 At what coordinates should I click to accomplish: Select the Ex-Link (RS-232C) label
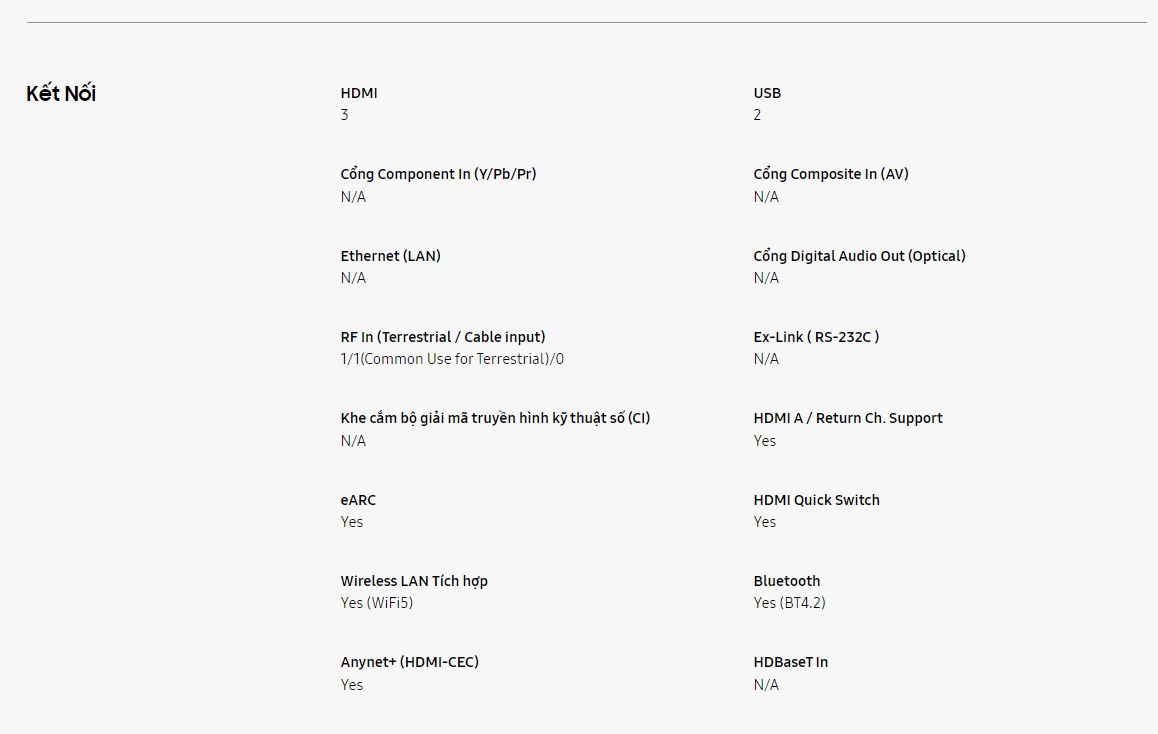click(816, 337)
